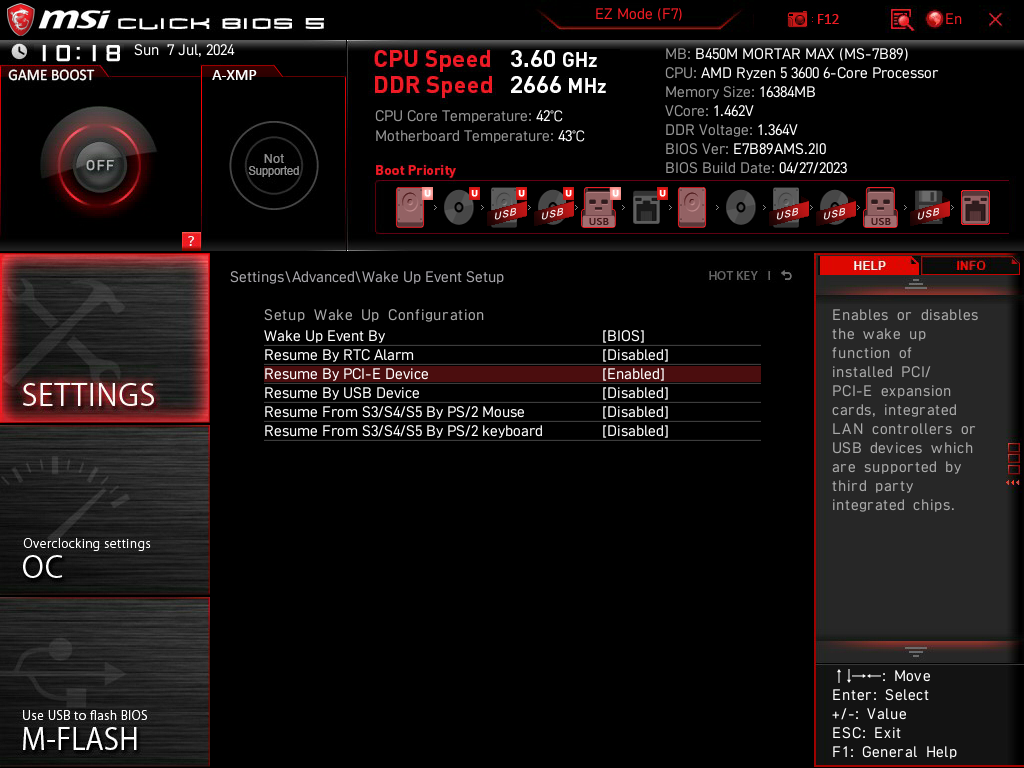Switch to the HELP tab
This screenshot has height=768, width=1024.
click(869, 265)
